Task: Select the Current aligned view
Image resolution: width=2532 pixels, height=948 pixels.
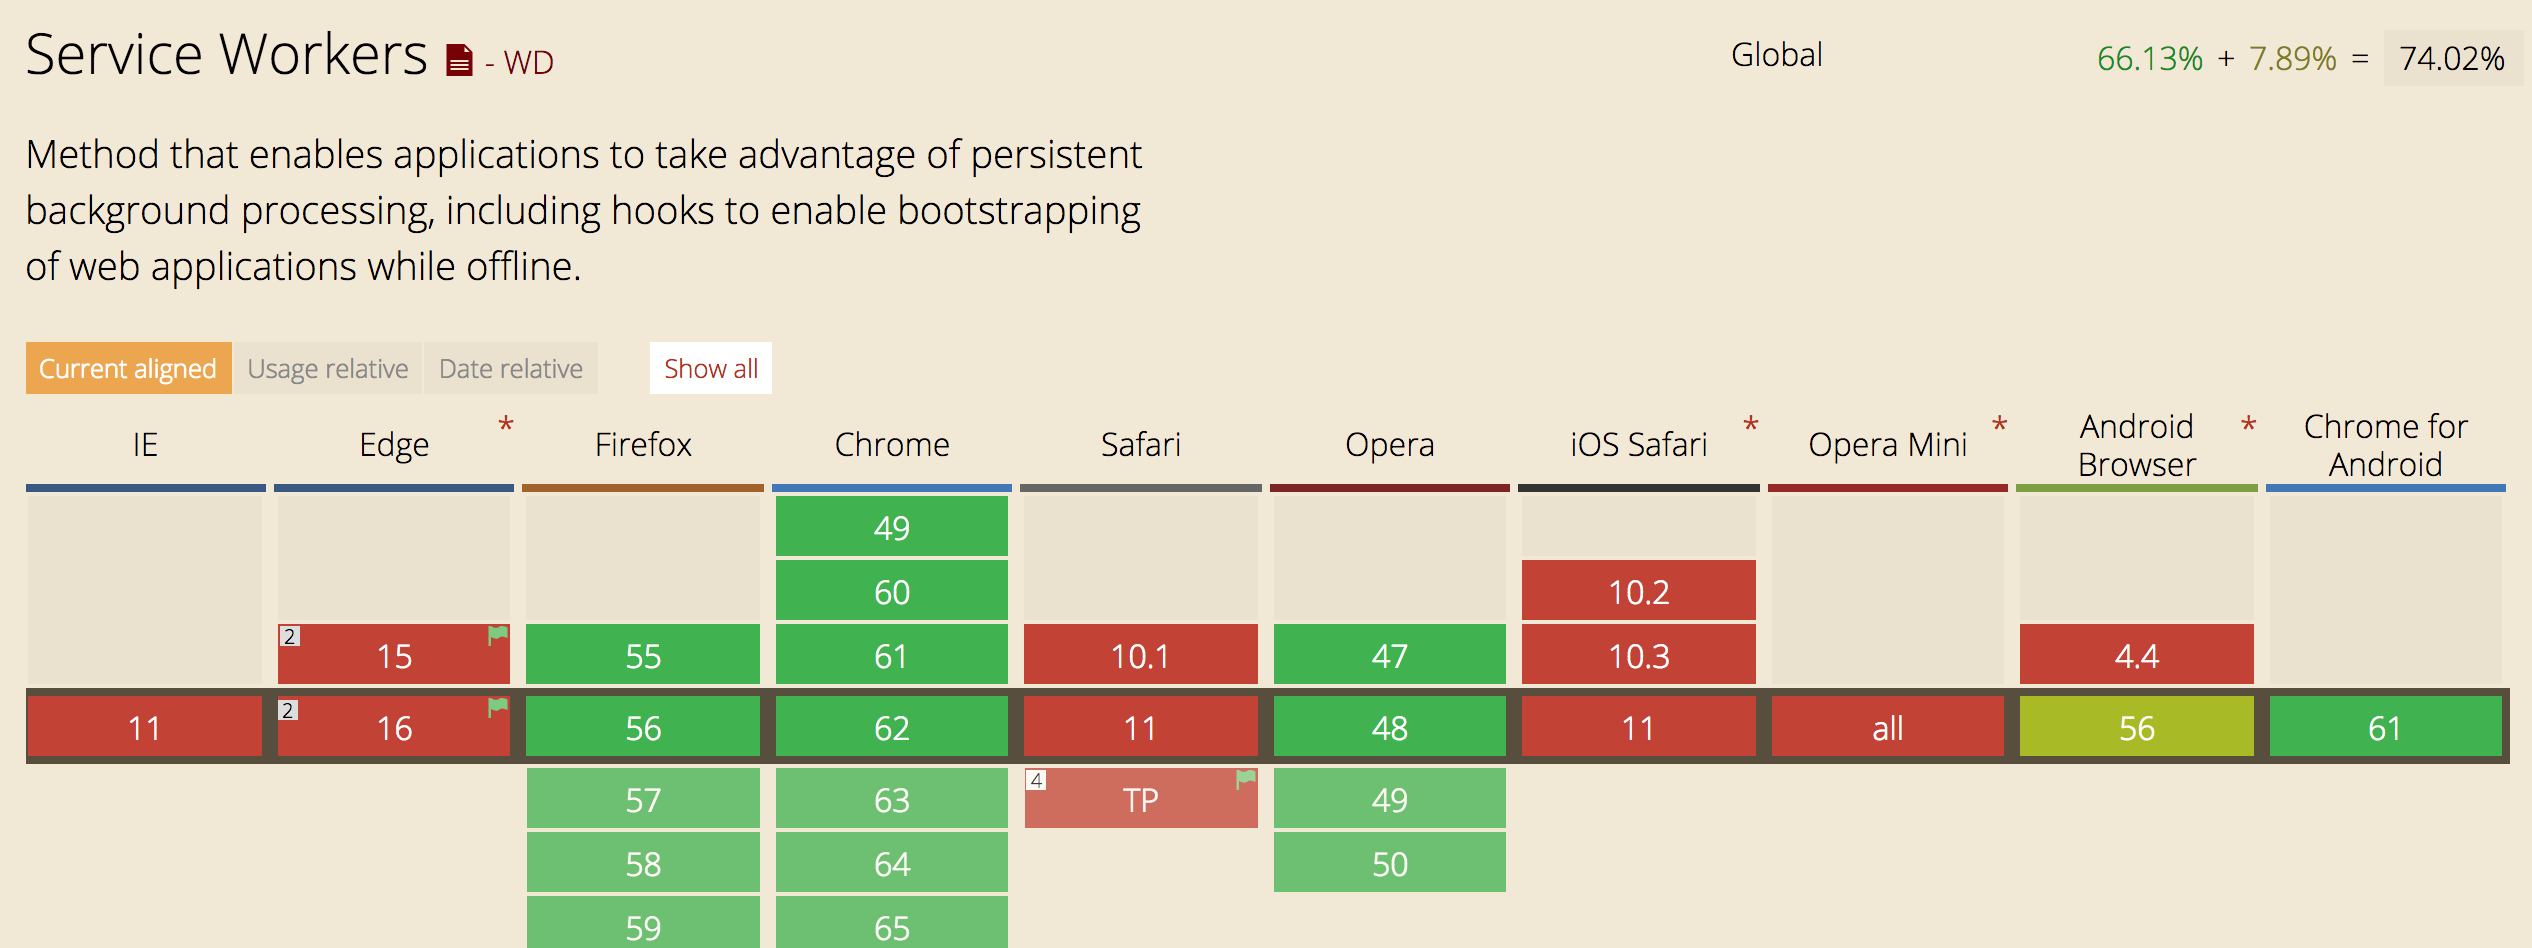Action: pyautogui.click(x=128, y=368)
